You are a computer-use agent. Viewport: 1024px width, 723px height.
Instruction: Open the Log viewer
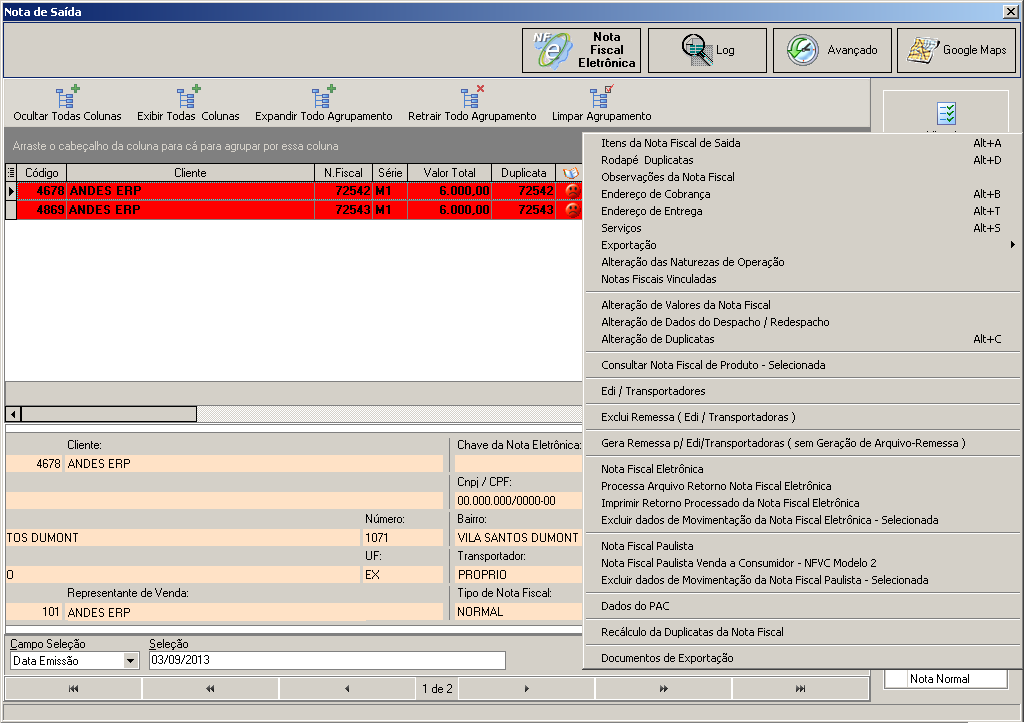(707, 50)
